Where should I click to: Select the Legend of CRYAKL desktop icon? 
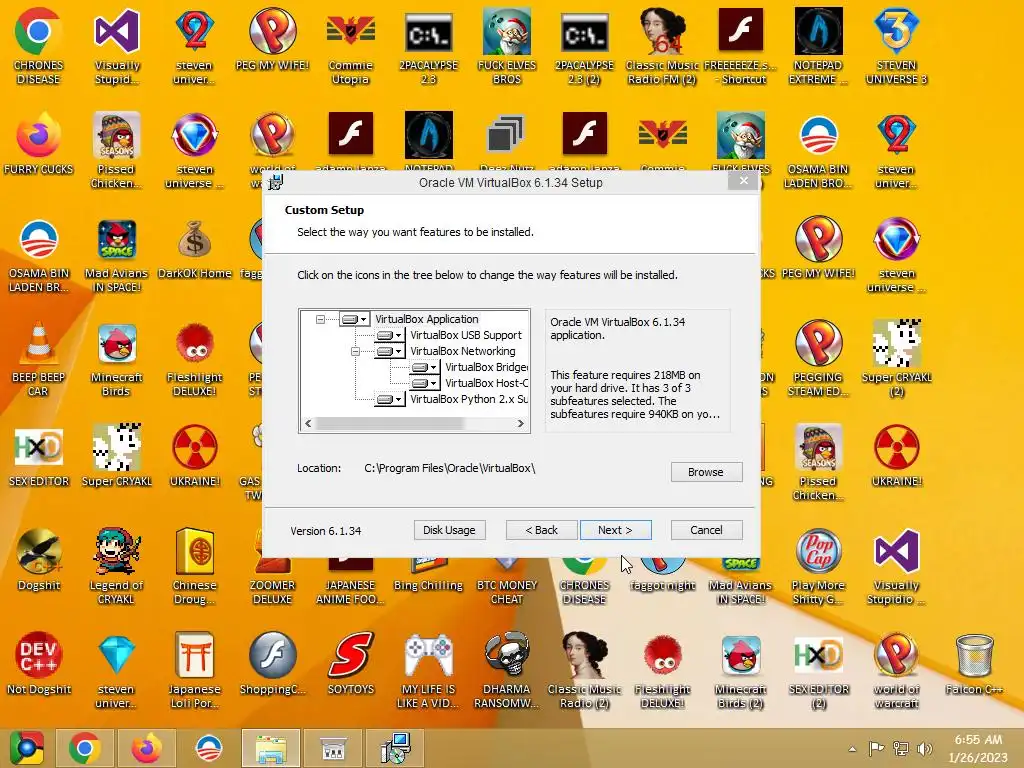[x=116, y=567]
